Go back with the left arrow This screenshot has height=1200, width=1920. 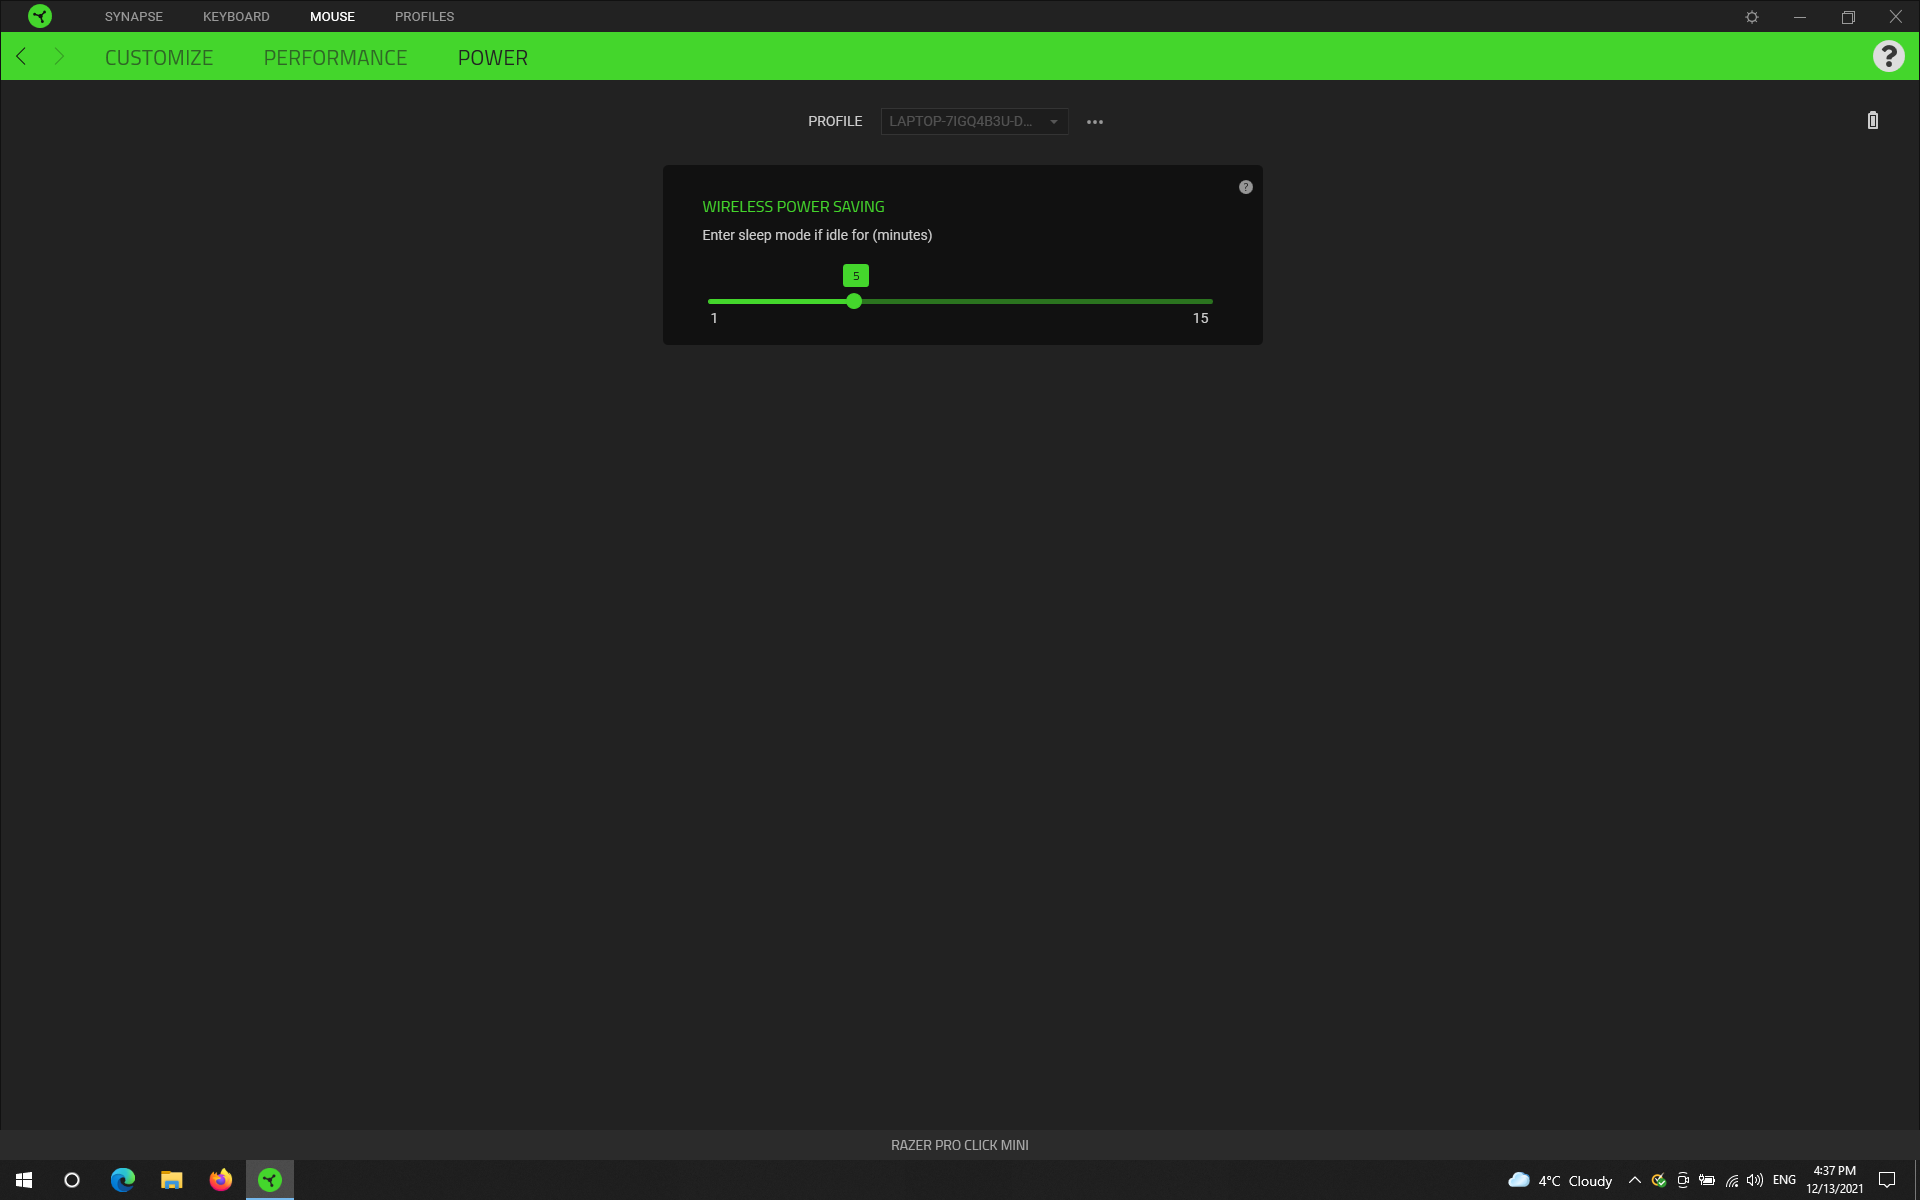(x=21, y=57)
